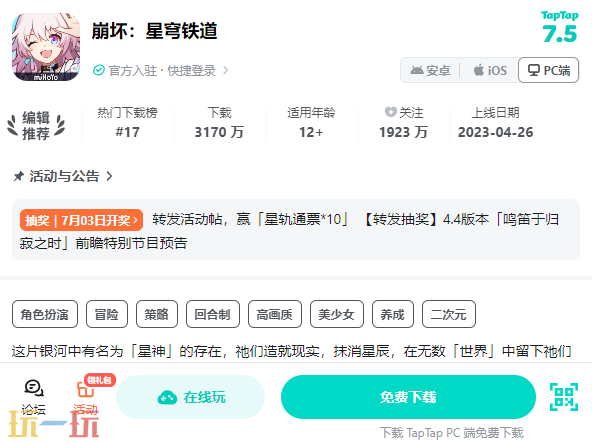Select the 角色扮演 tag

point(45,314)
